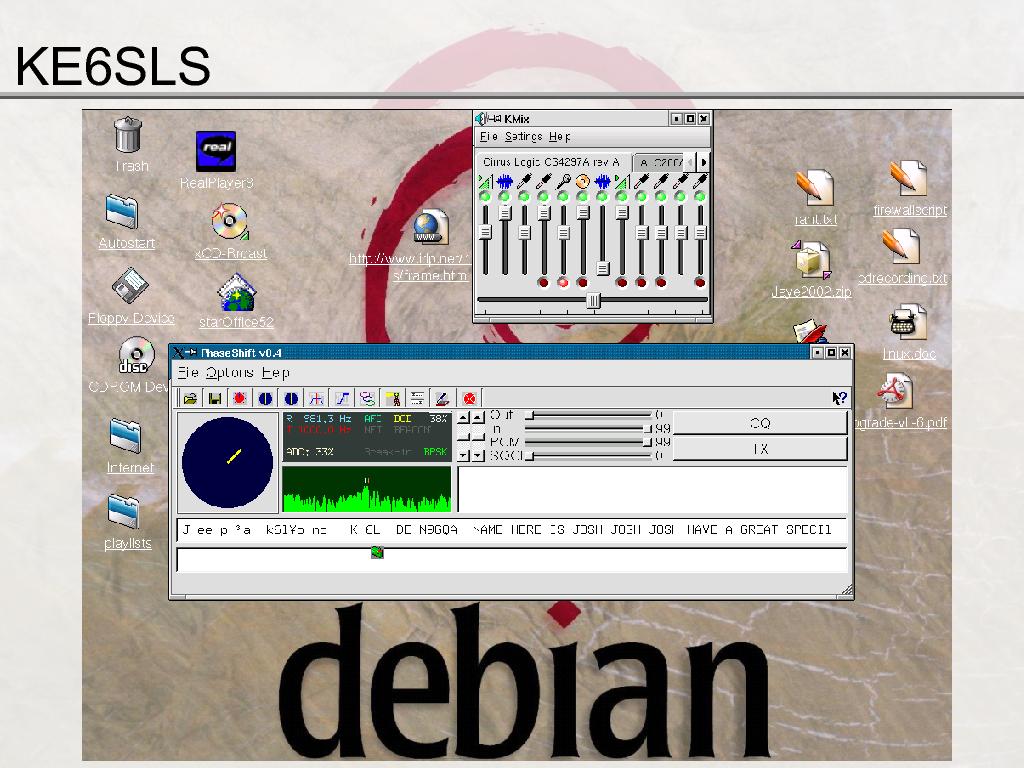
Task: Open the RealPlayer8 desktop icon
Action: coord(216,151)
